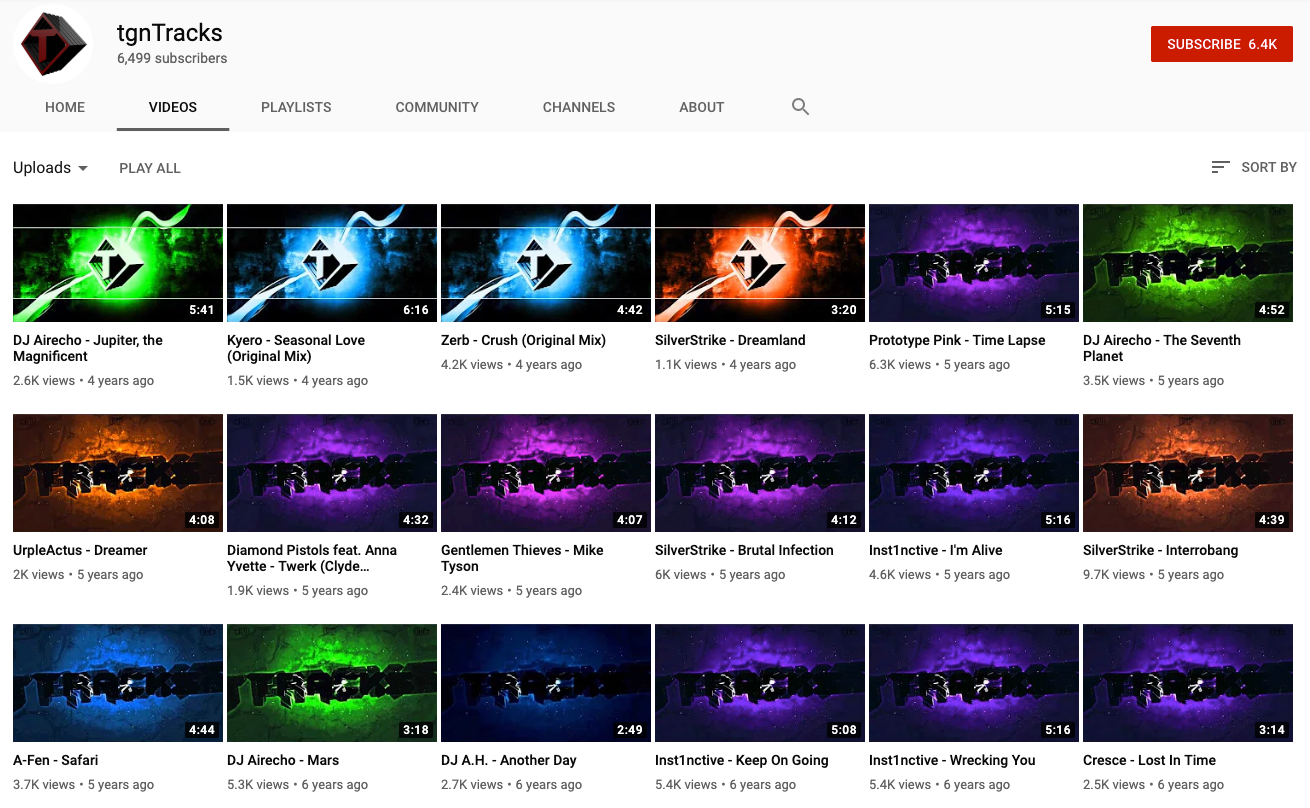The width and height of the screenshot is (1310, 808).
Task: Click title Prototype Pink - Time Lapse
Action: click(957, 340)
